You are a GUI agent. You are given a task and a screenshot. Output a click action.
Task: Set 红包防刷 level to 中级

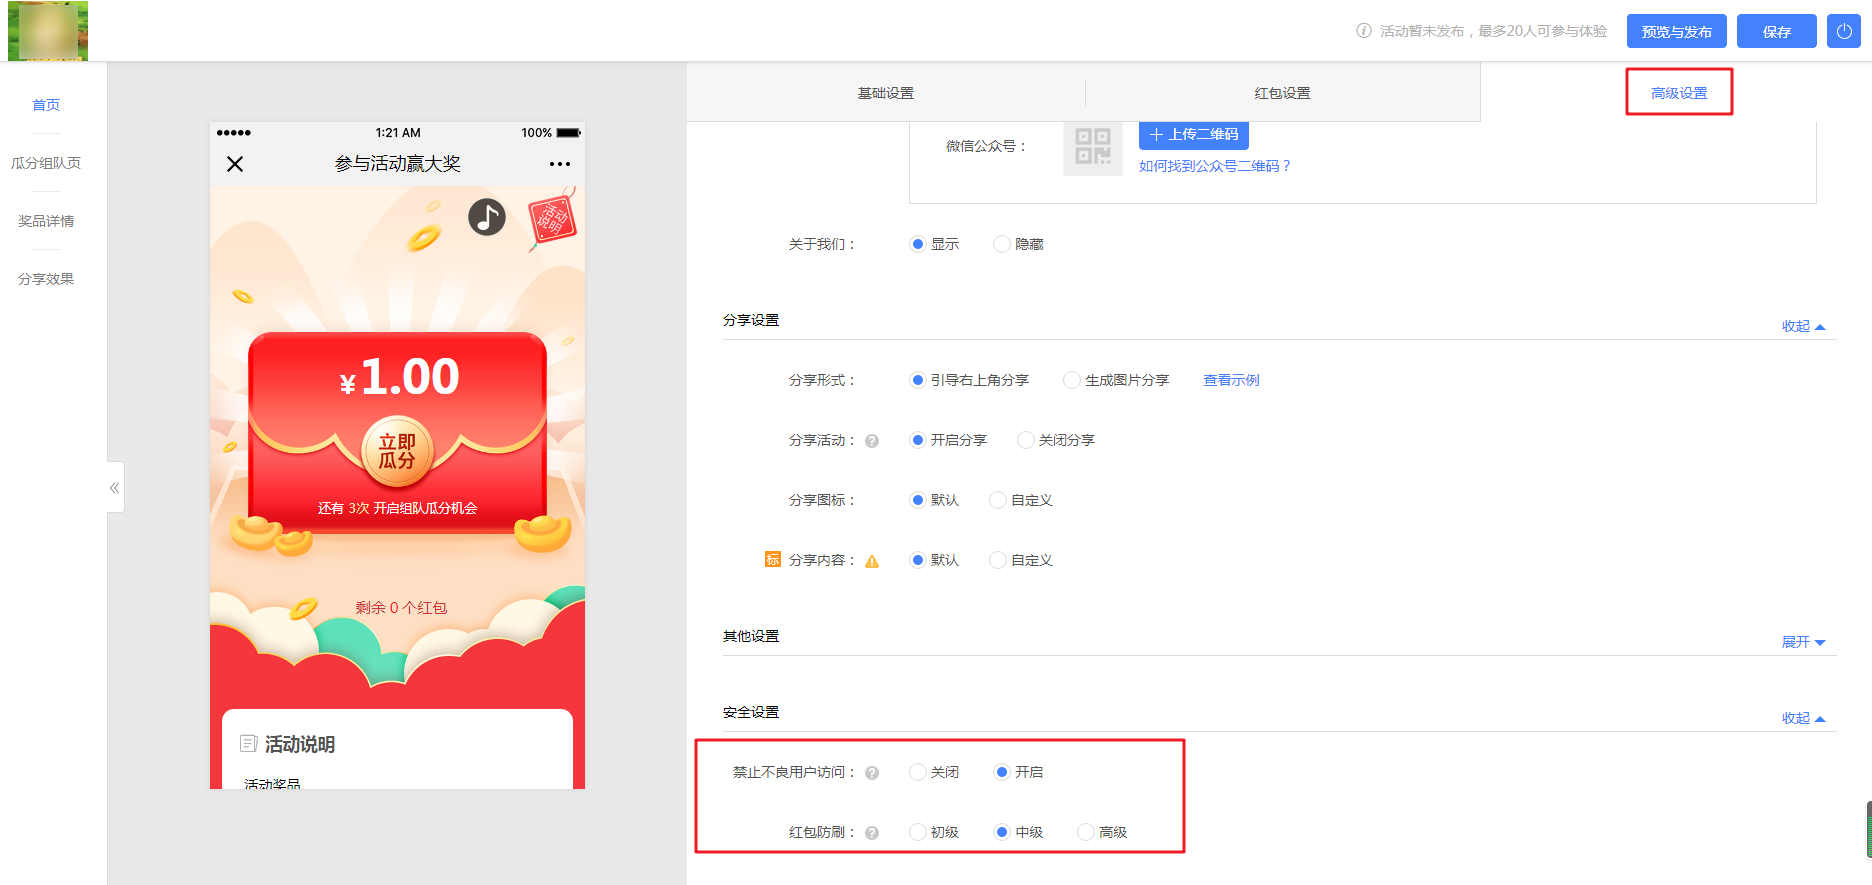(1019, 832)
